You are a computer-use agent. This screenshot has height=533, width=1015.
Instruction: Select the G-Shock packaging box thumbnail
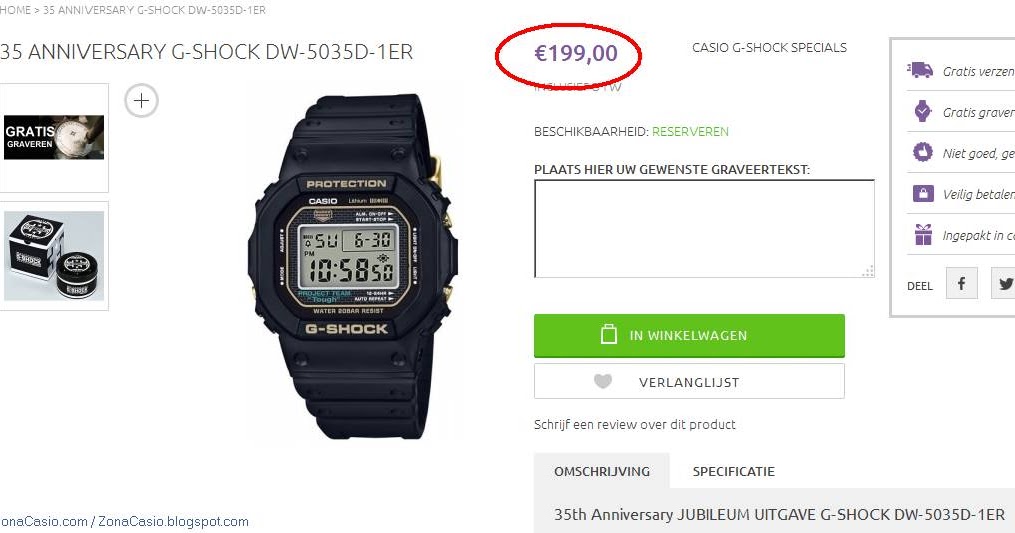point(54,256)
